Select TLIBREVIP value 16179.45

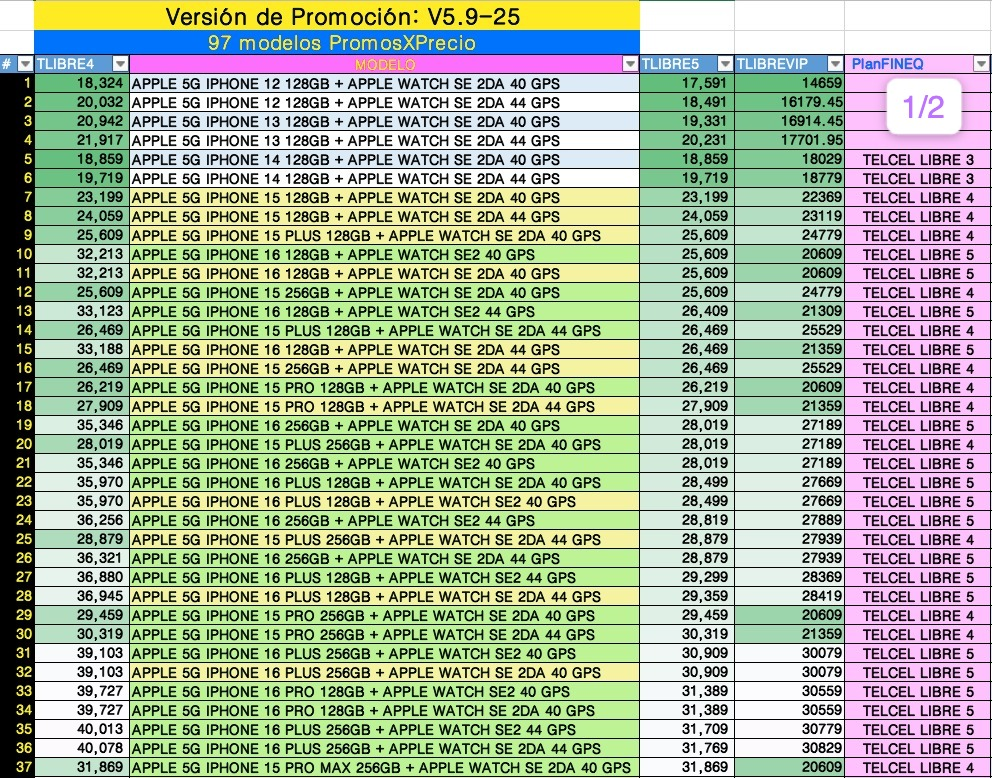(790, 102)
